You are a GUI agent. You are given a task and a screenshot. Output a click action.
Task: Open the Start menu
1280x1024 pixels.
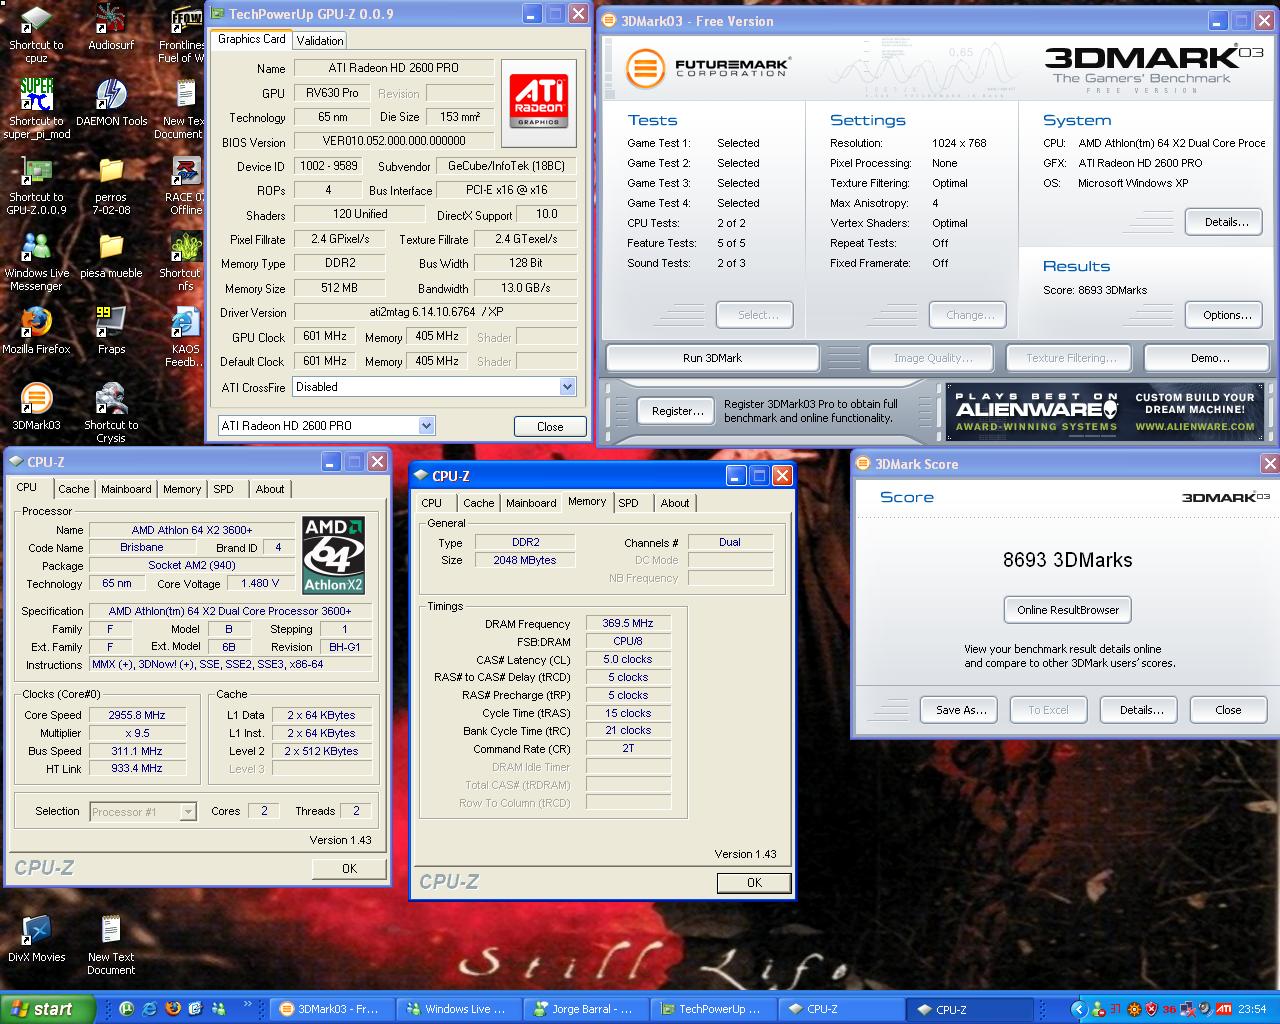point(46,1009)
